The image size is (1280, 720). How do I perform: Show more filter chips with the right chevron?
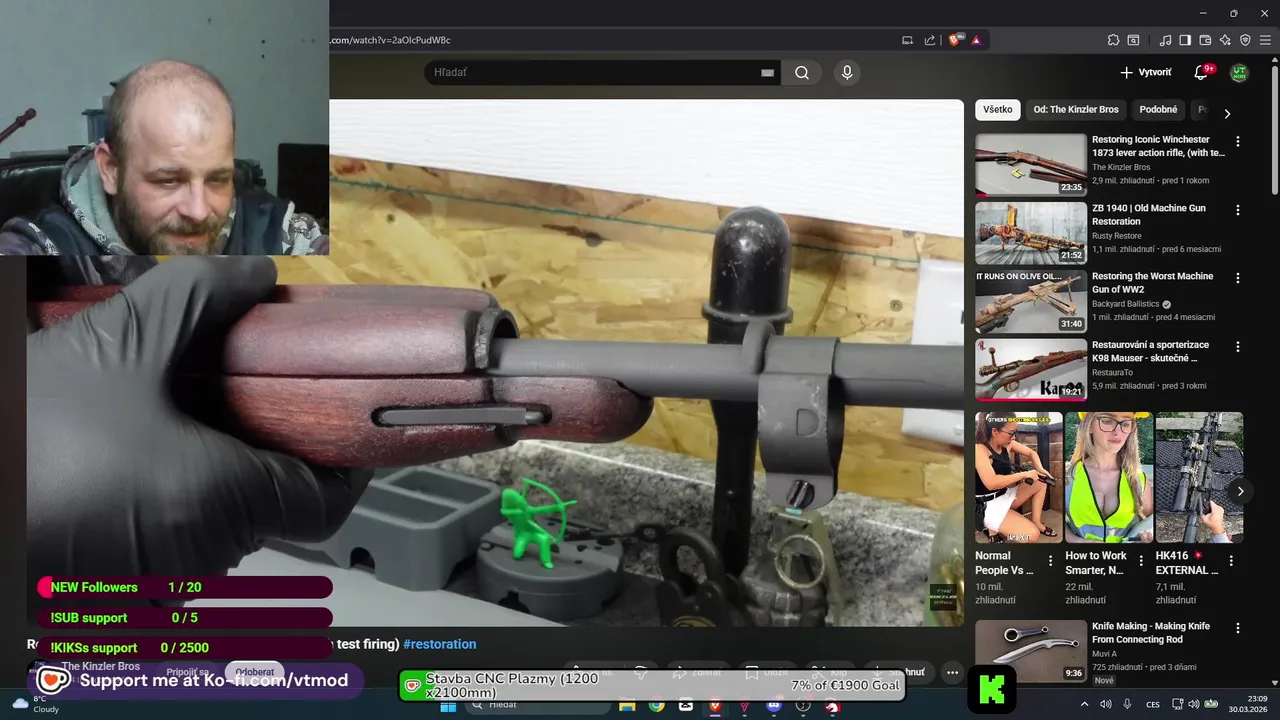pos(1227,113)
